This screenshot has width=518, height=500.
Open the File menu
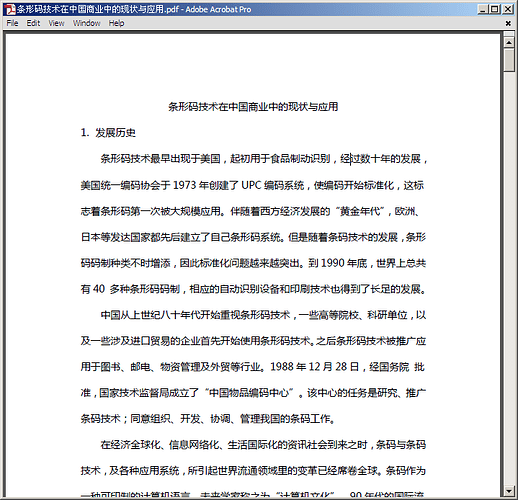[12, 23]
